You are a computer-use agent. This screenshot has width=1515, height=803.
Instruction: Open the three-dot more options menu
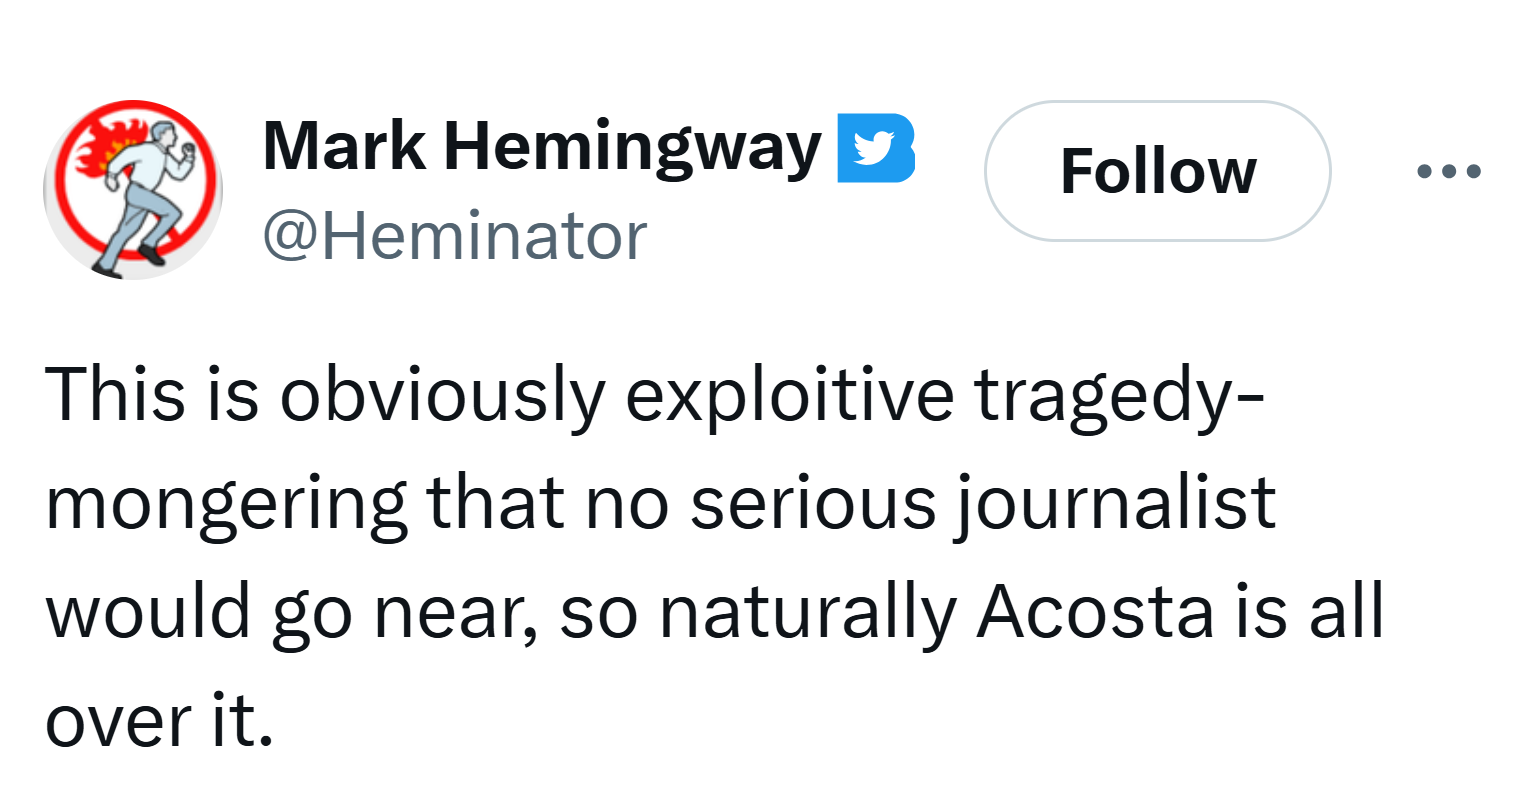click(x=1449, y=171)
